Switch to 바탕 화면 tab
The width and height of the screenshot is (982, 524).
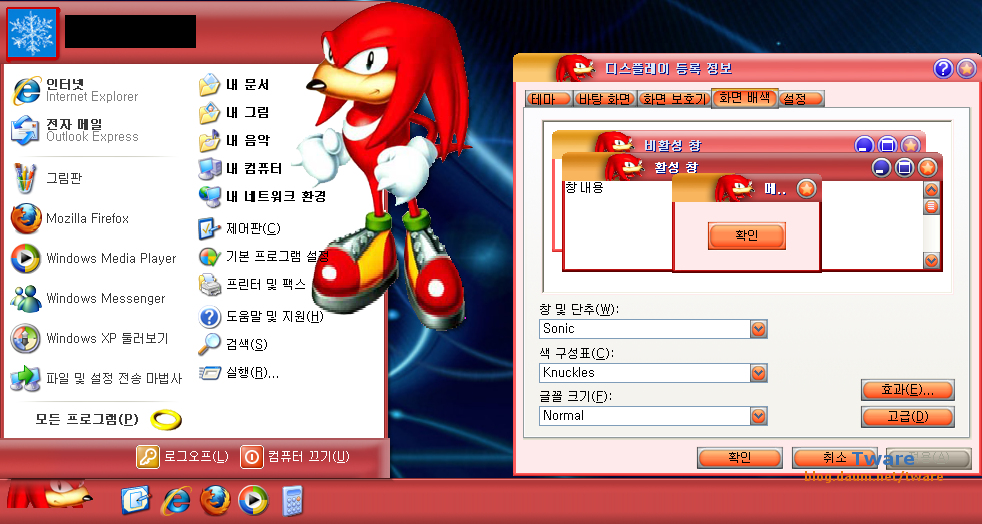coord(606,99)
